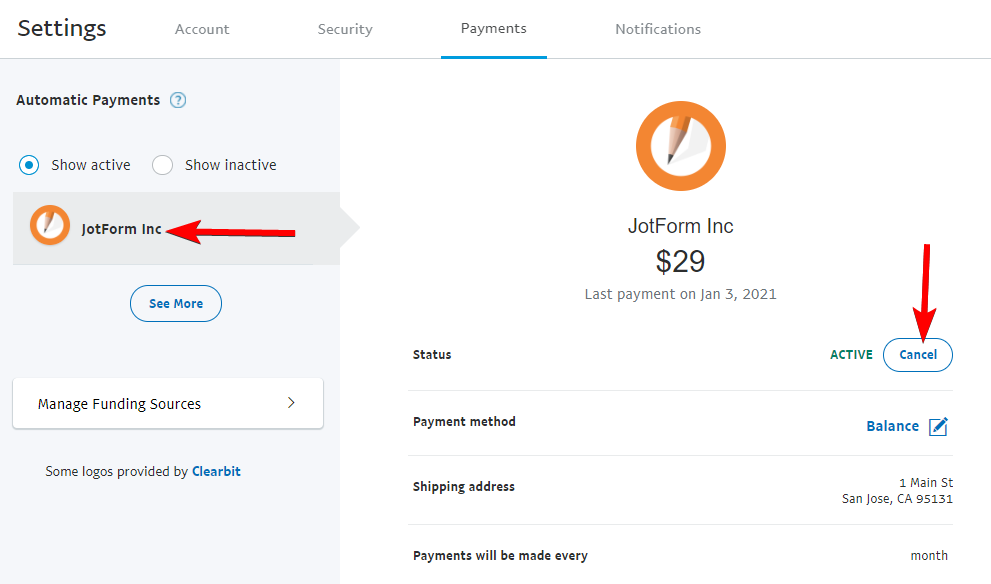
Task: Select JotForm Inc from the active payments list
Action: (120, 228)
